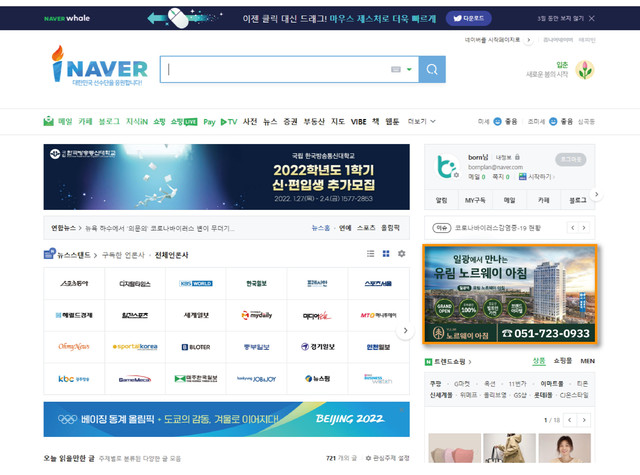
Task: Show previous issue headline arrow
Action: pos(573,228)
